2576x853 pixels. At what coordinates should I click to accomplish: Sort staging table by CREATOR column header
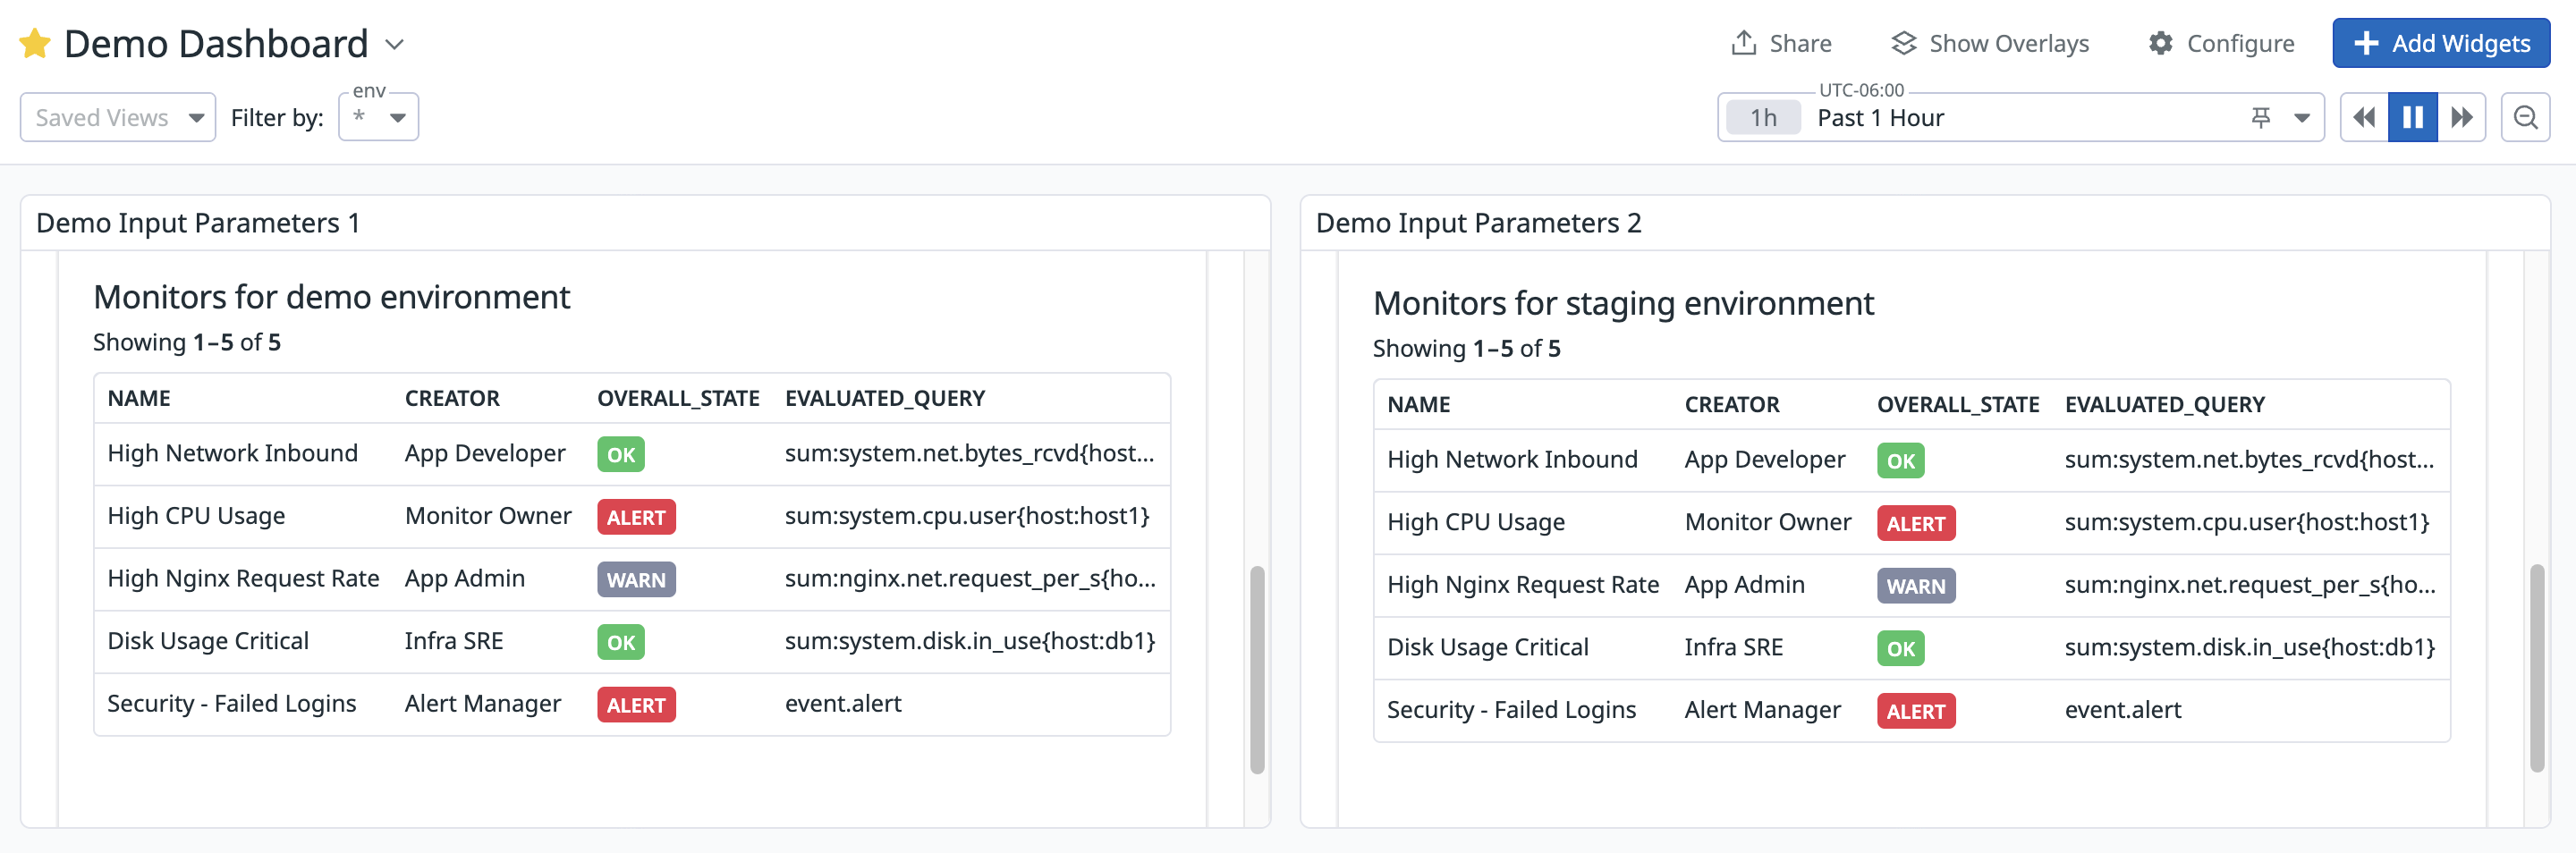coord(1731,404)
